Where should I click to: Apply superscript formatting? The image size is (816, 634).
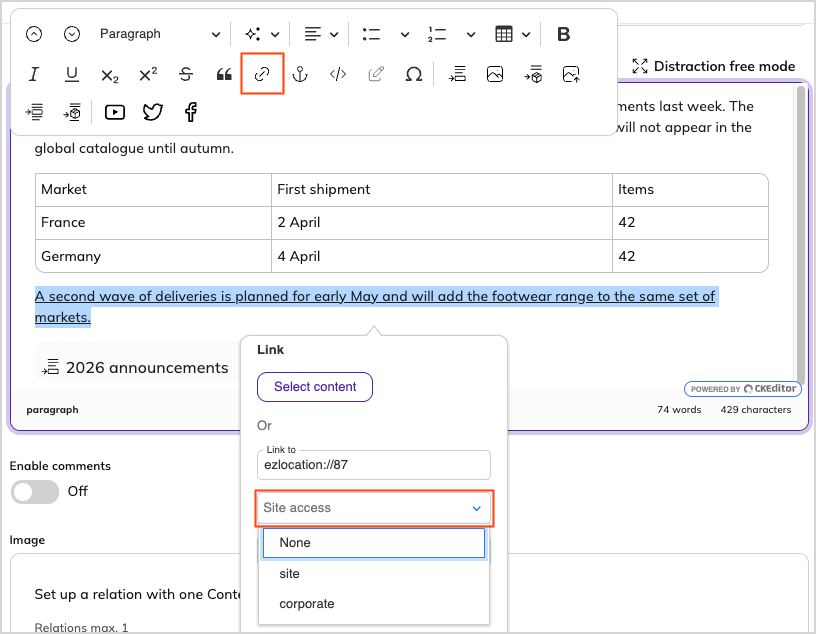(x=148, y=74)
